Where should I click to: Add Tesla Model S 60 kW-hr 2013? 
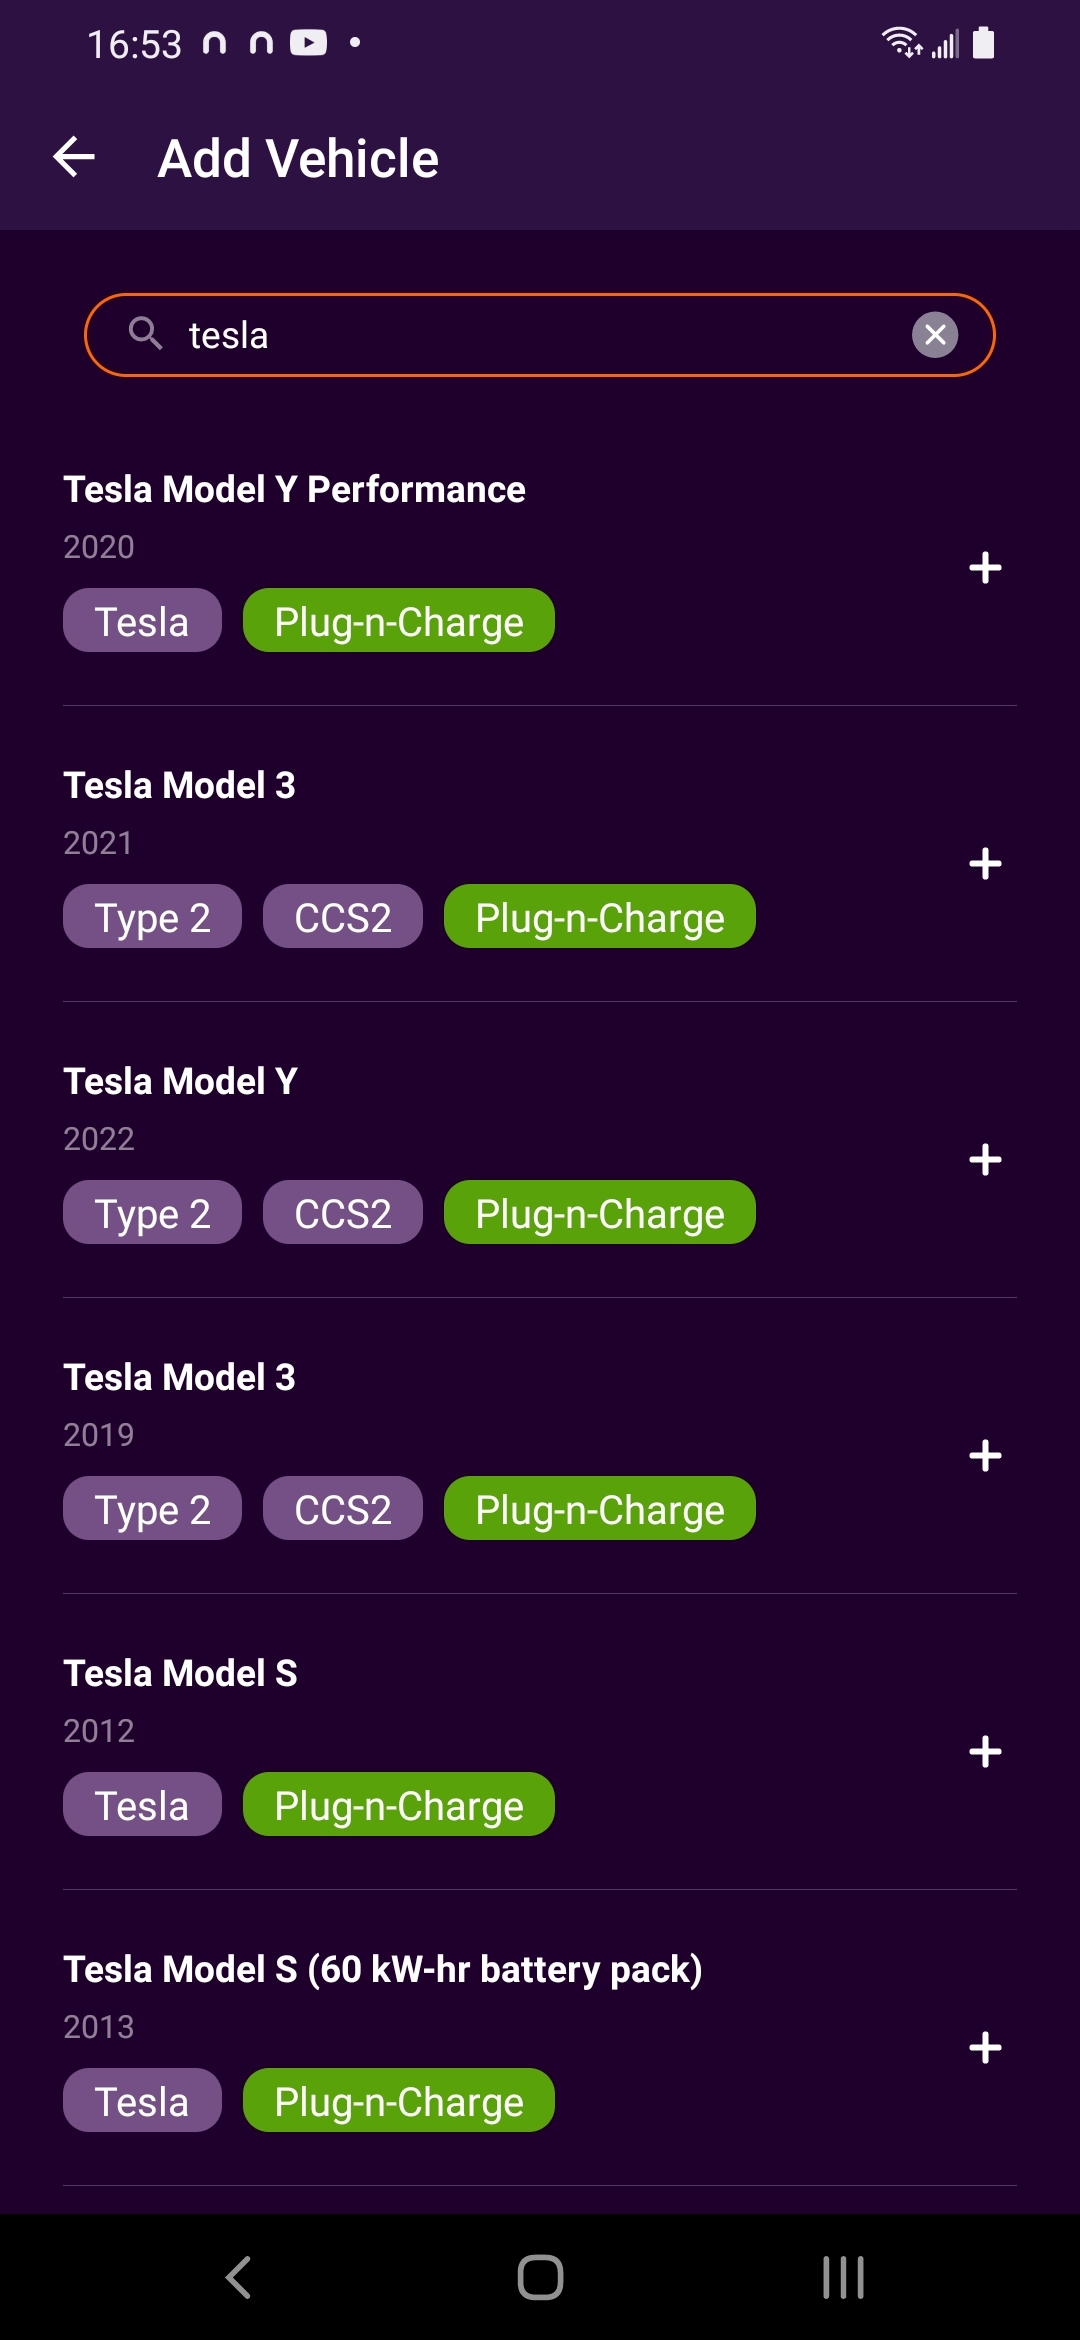[985, 2048]
